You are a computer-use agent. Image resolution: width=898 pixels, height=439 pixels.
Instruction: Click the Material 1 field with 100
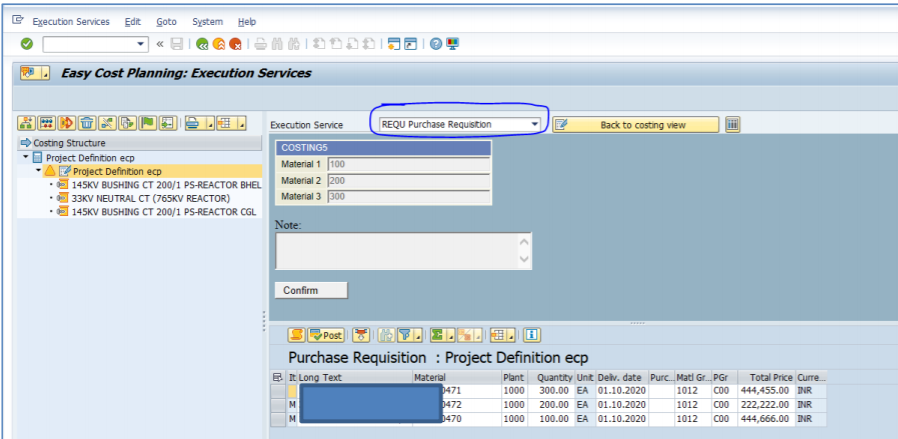409,164
